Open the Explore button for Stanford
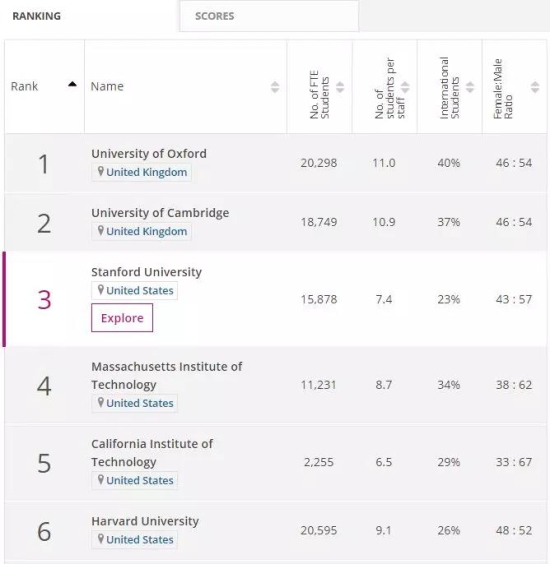Viewport: 550px width, 564px height. (122, 318)
